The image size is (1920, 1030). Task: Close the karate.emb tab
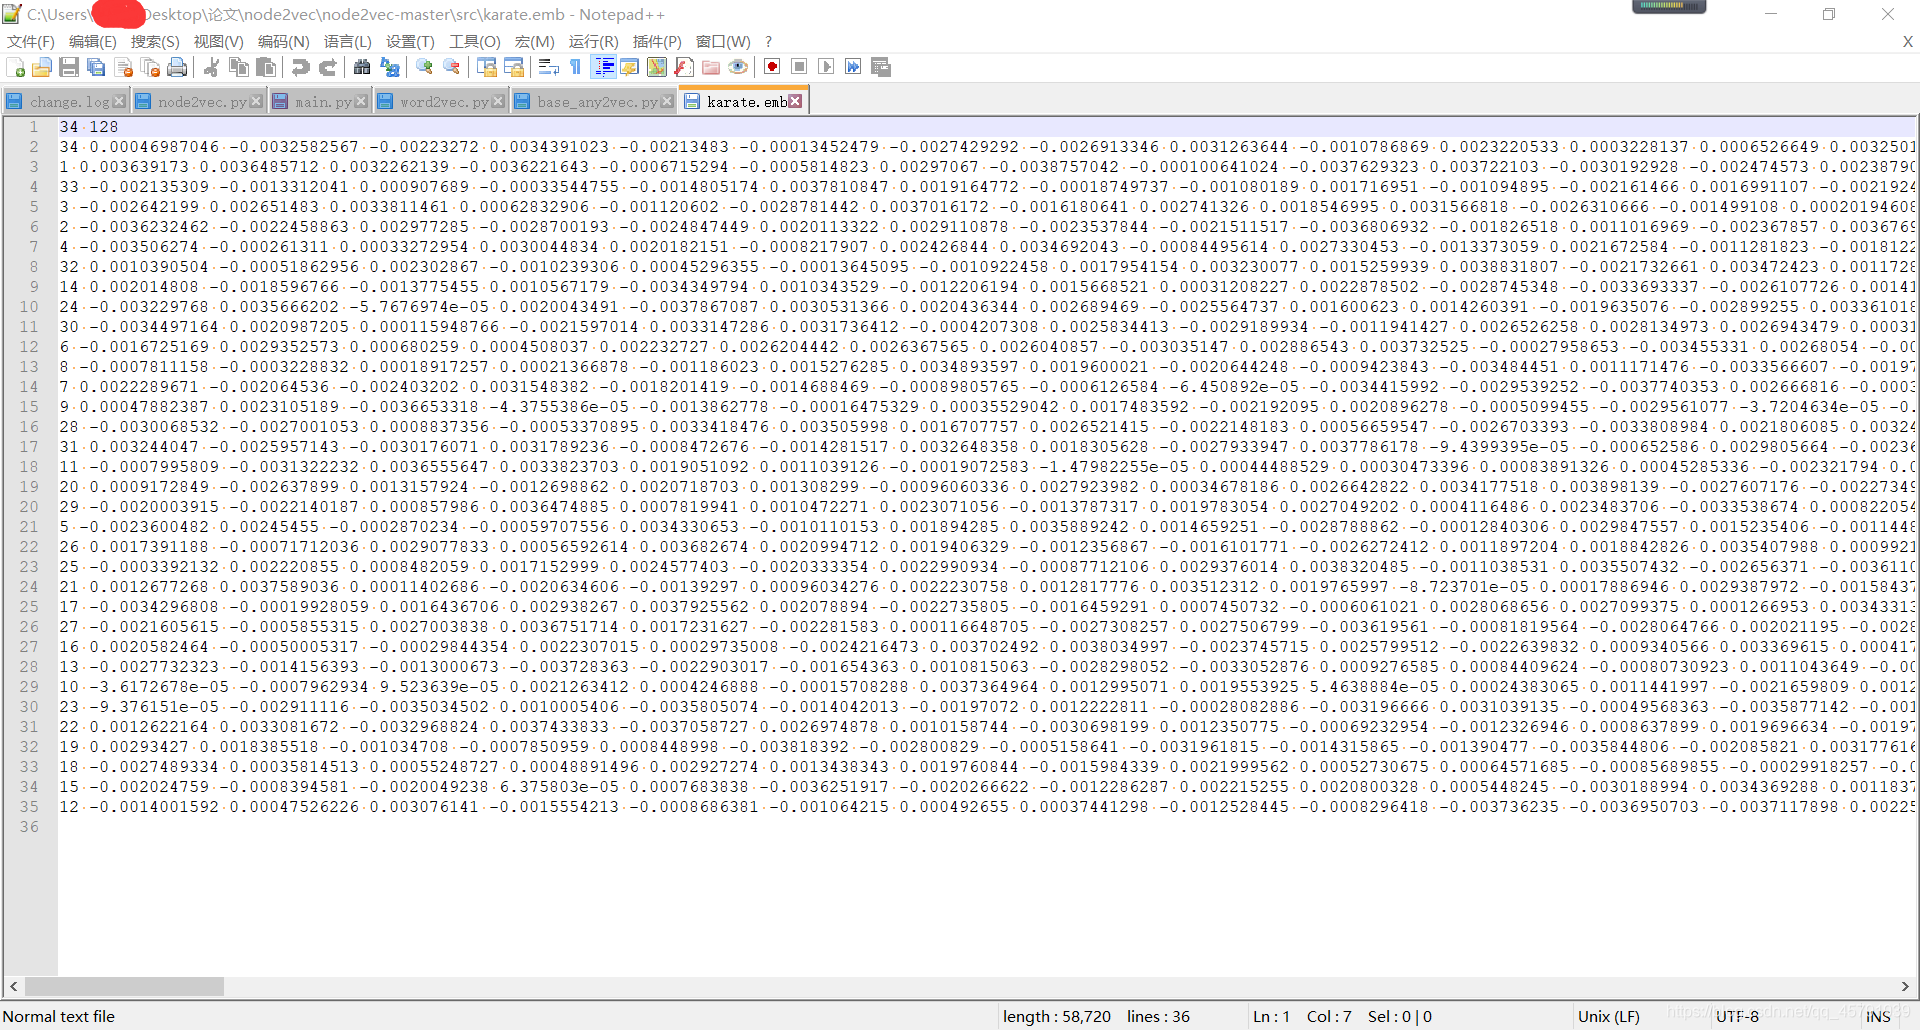click(x=795, y=101)
